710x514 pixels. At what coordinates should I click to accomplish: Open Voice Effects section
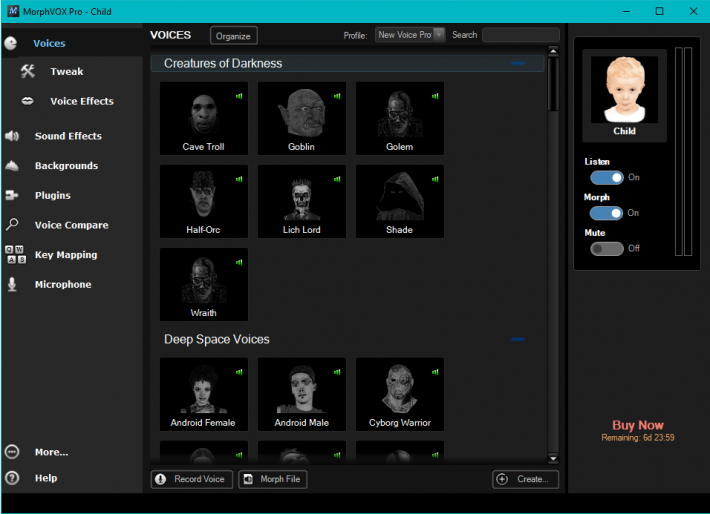[x=82, y=101]
